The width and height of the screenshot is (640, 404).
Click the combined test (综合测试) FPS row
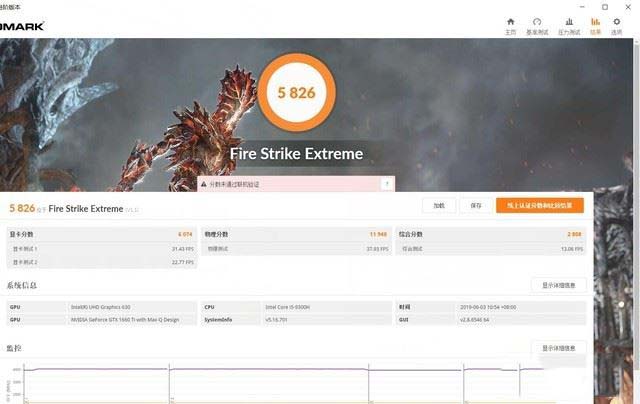(491, 249)
